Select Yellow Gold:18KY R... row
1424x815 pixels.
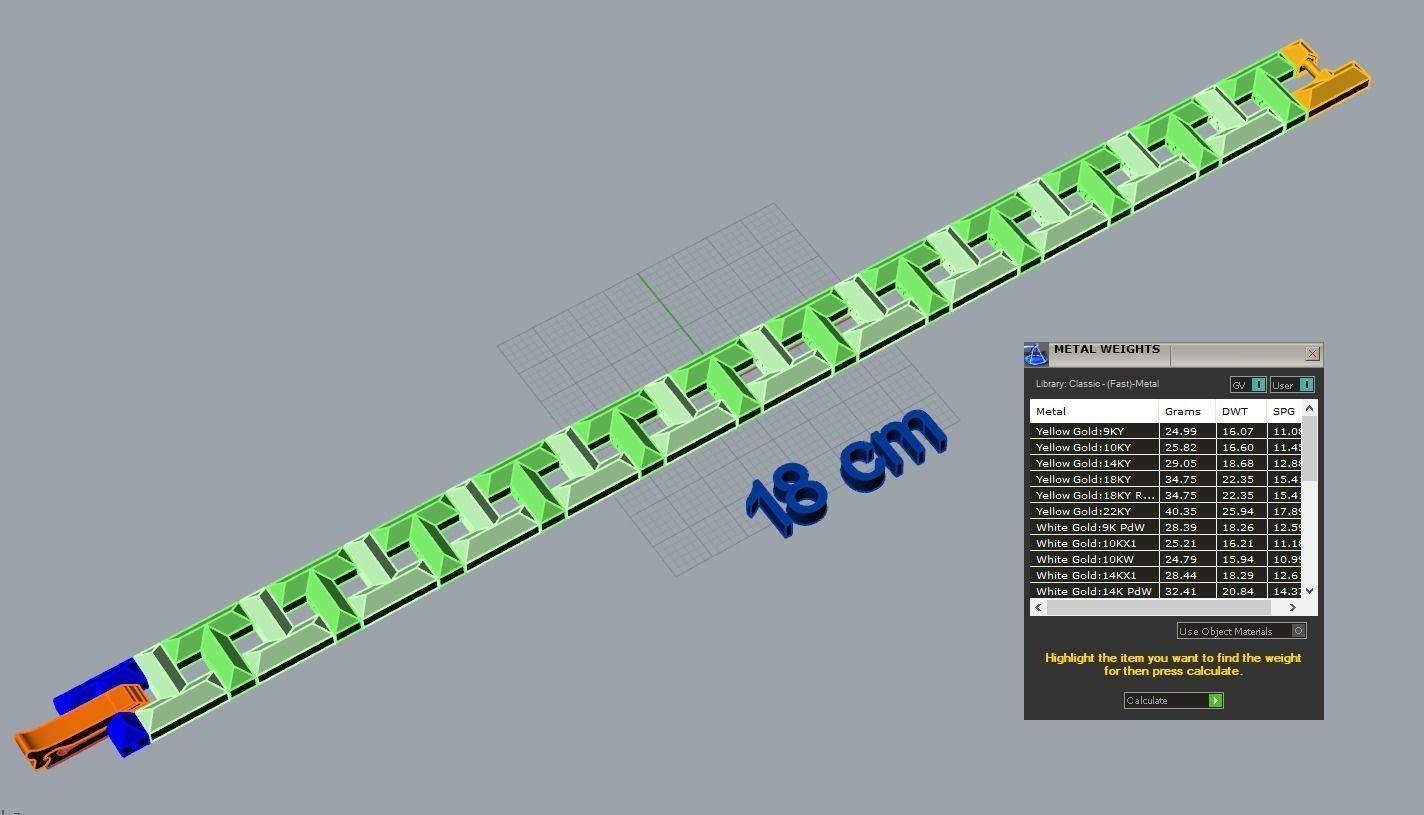[1166, 495]
